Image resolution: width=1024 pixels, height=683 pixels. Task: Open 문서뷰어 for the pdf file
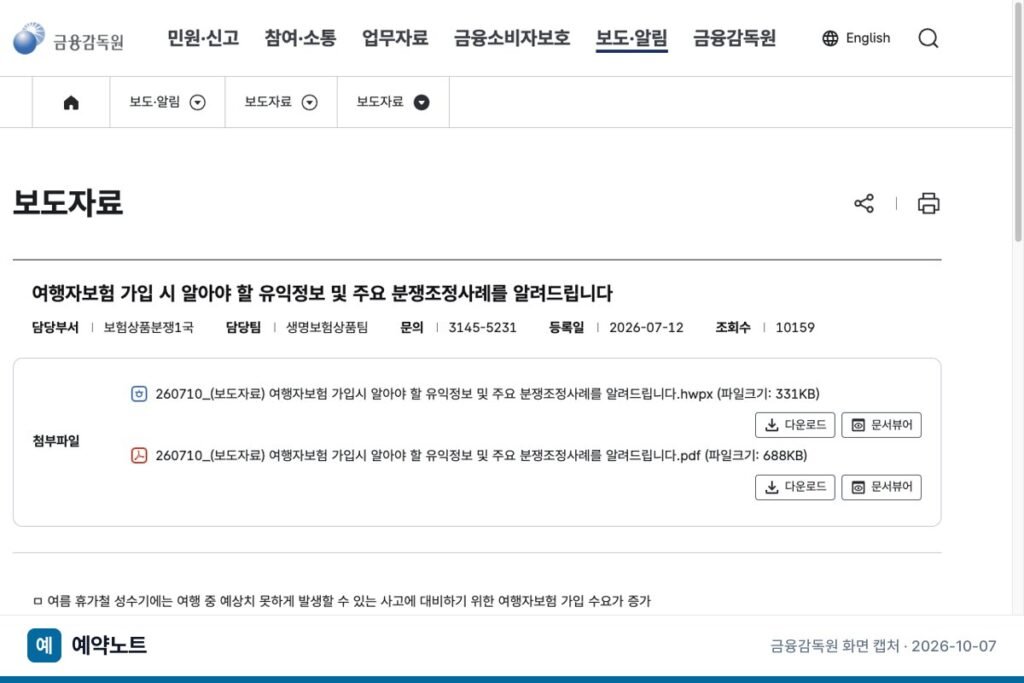(x=881, y=487)
